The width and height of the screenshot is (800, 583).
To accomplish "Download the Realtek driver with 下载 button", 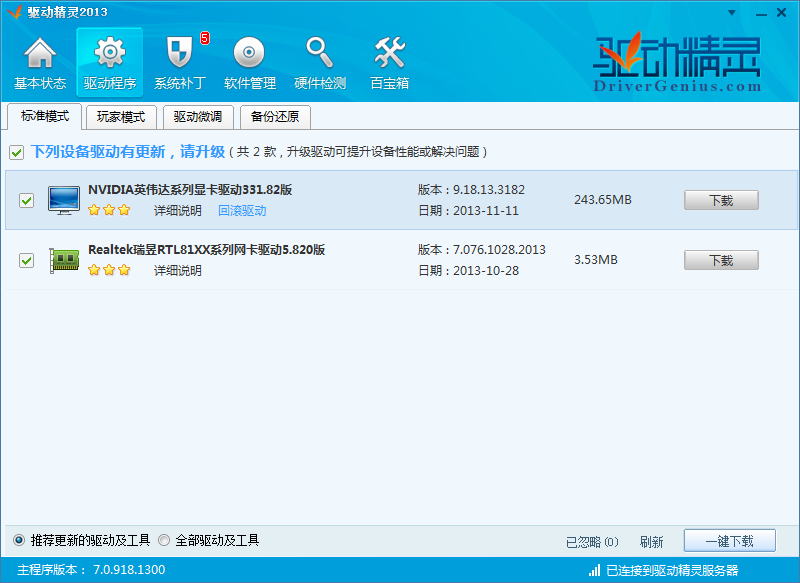I will (x=721, y=260).
